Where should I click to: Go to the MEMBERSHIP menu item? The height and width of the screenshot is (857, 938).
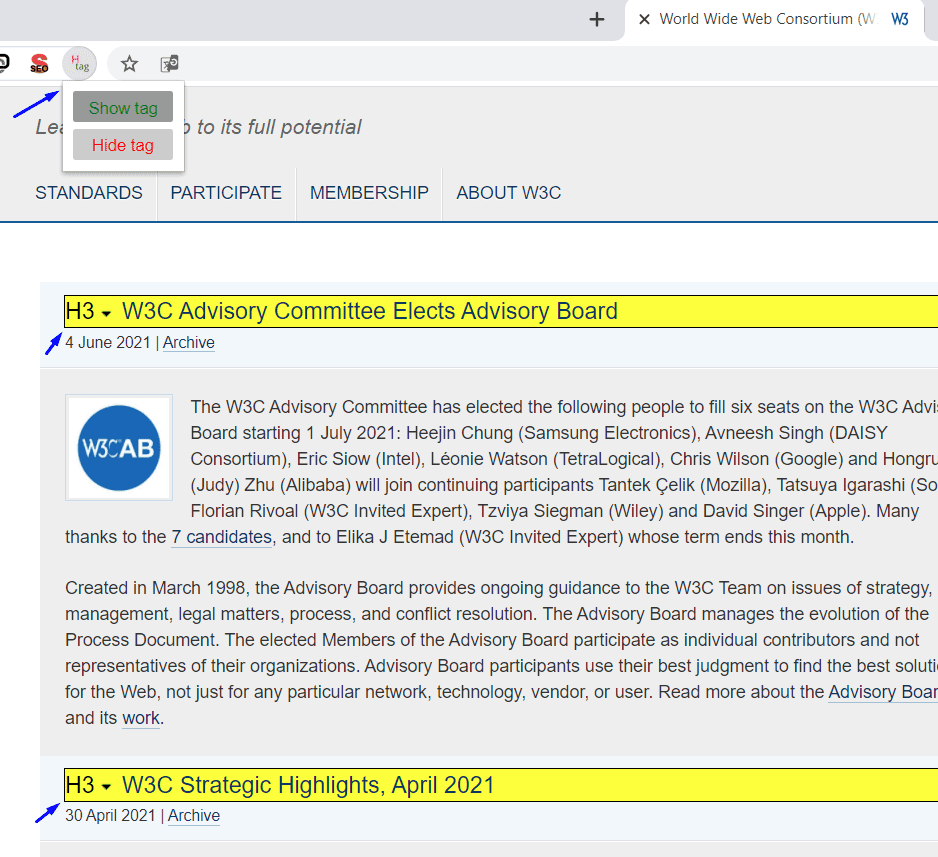point(369,193)
